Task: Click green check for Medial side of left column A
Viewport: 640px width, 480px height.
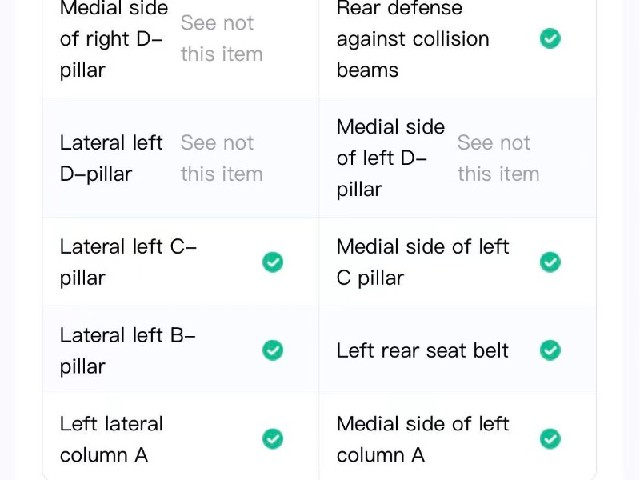Action: (550, 439)
